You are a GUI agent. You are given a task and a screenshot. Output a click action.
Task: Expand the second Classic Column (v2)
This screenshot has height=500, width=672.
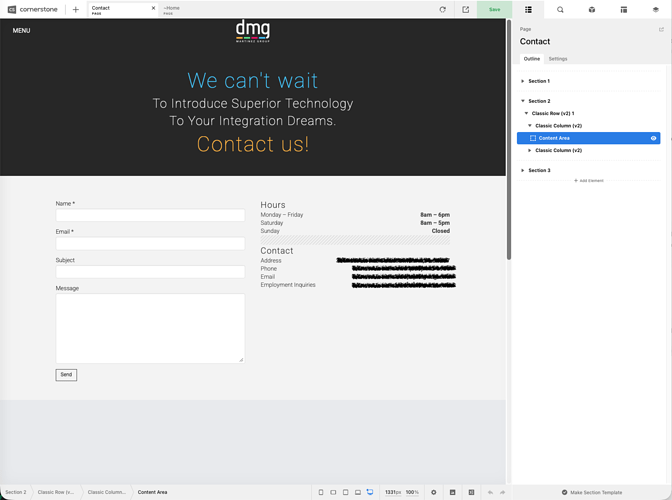(x=530, y=150)
